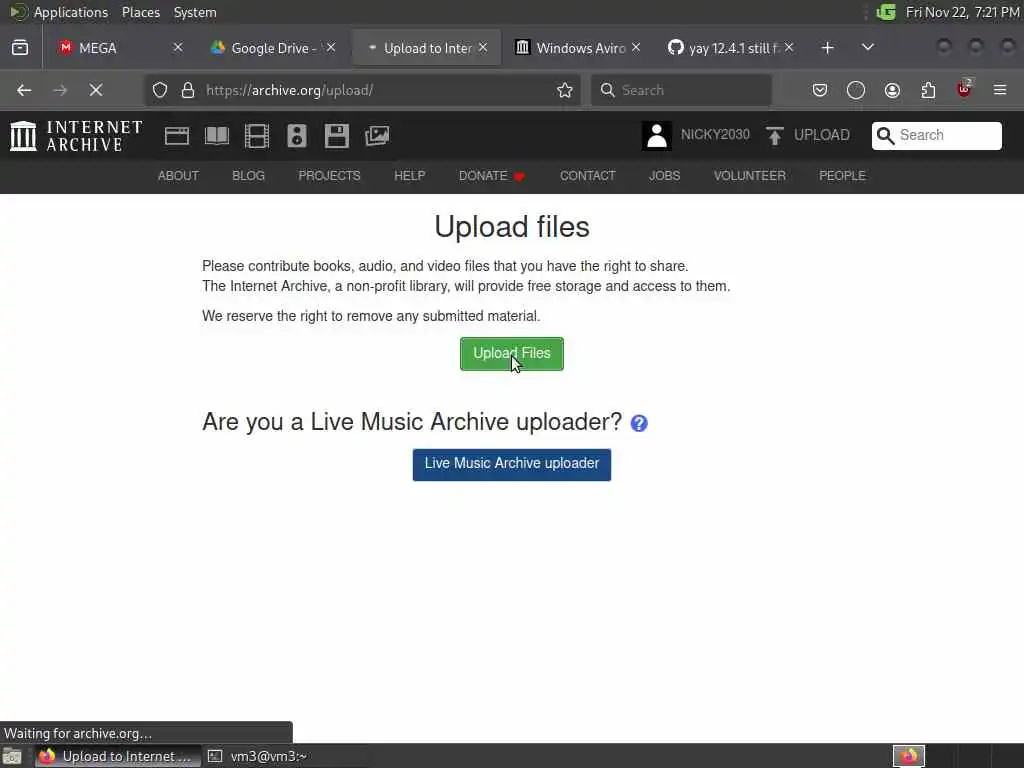Click the UPLOAD text link
1024x768 pixels.
coord(822,135)
